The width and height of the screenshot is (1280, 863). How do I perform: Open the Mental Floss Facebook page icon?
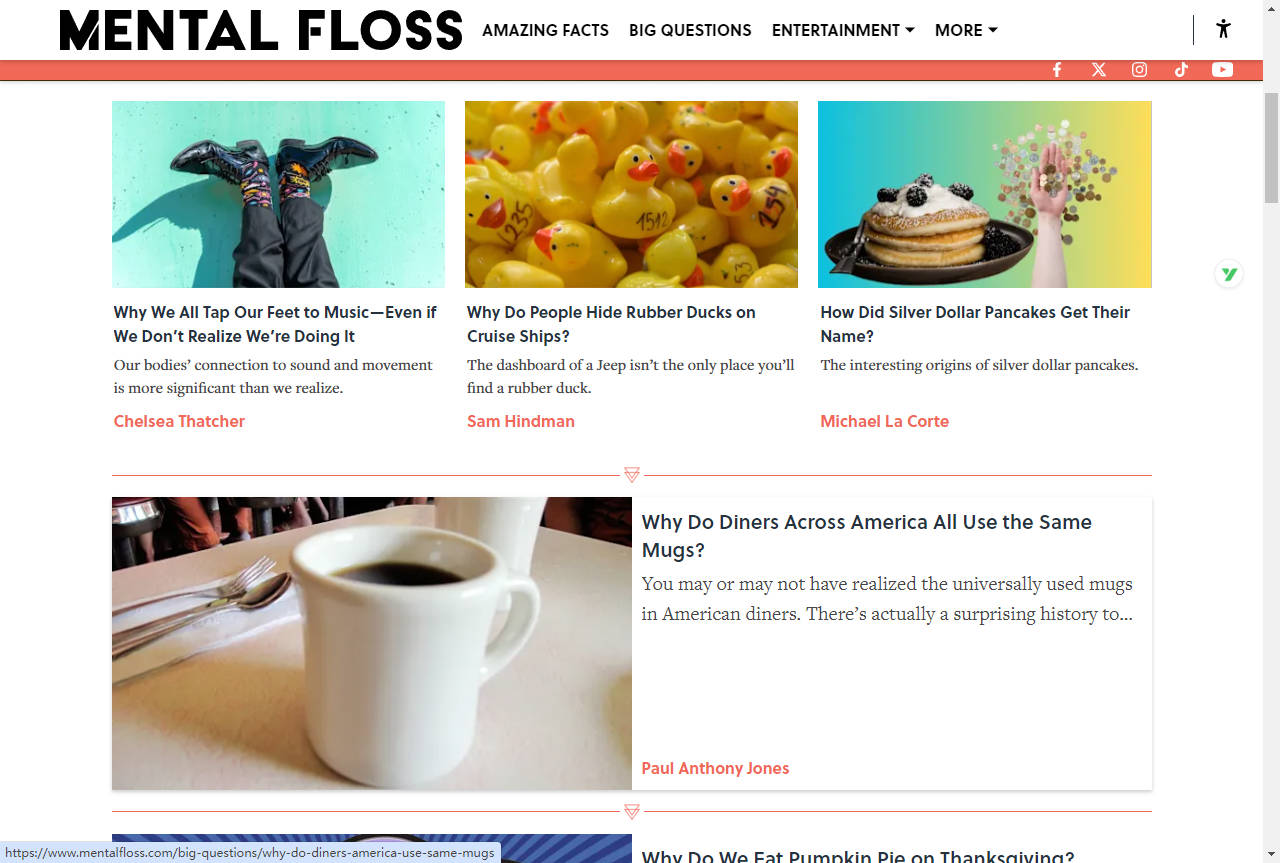click(x=1057, y=69)
